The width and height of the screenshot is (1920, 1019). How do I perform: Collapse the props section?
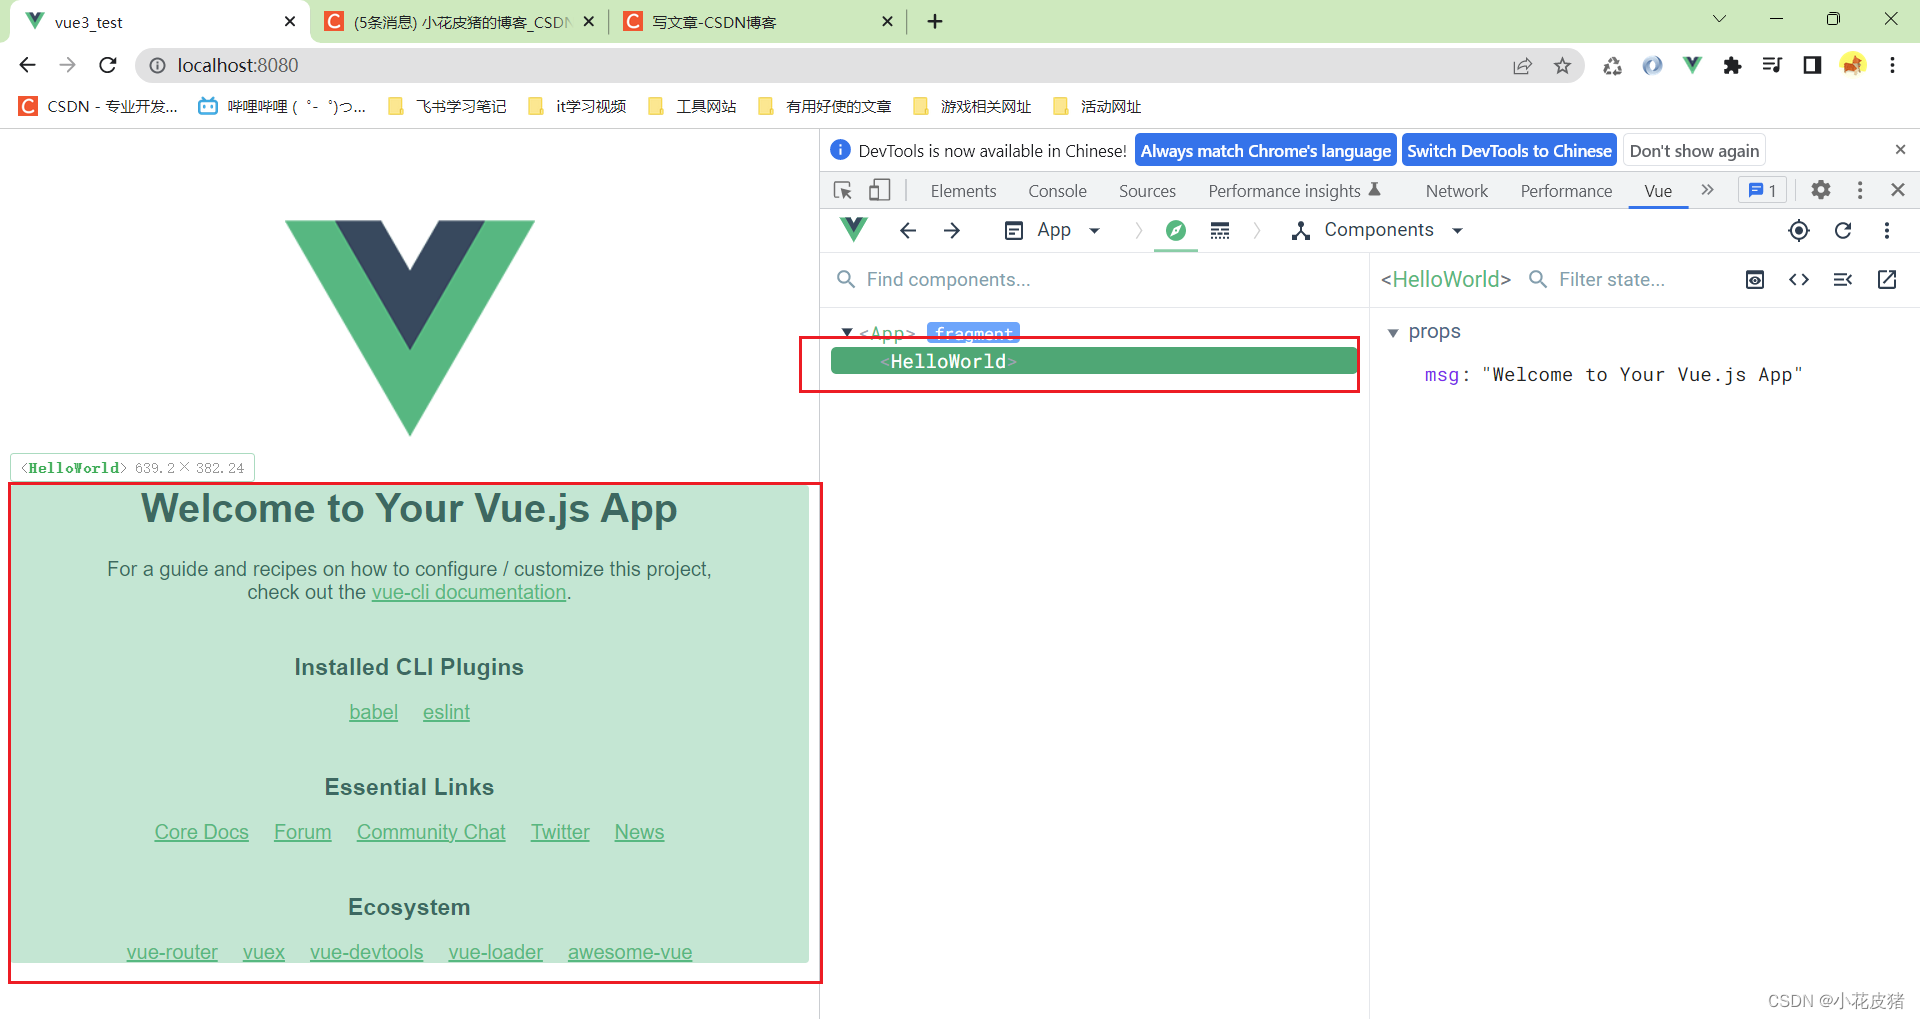coord(1393,333)
